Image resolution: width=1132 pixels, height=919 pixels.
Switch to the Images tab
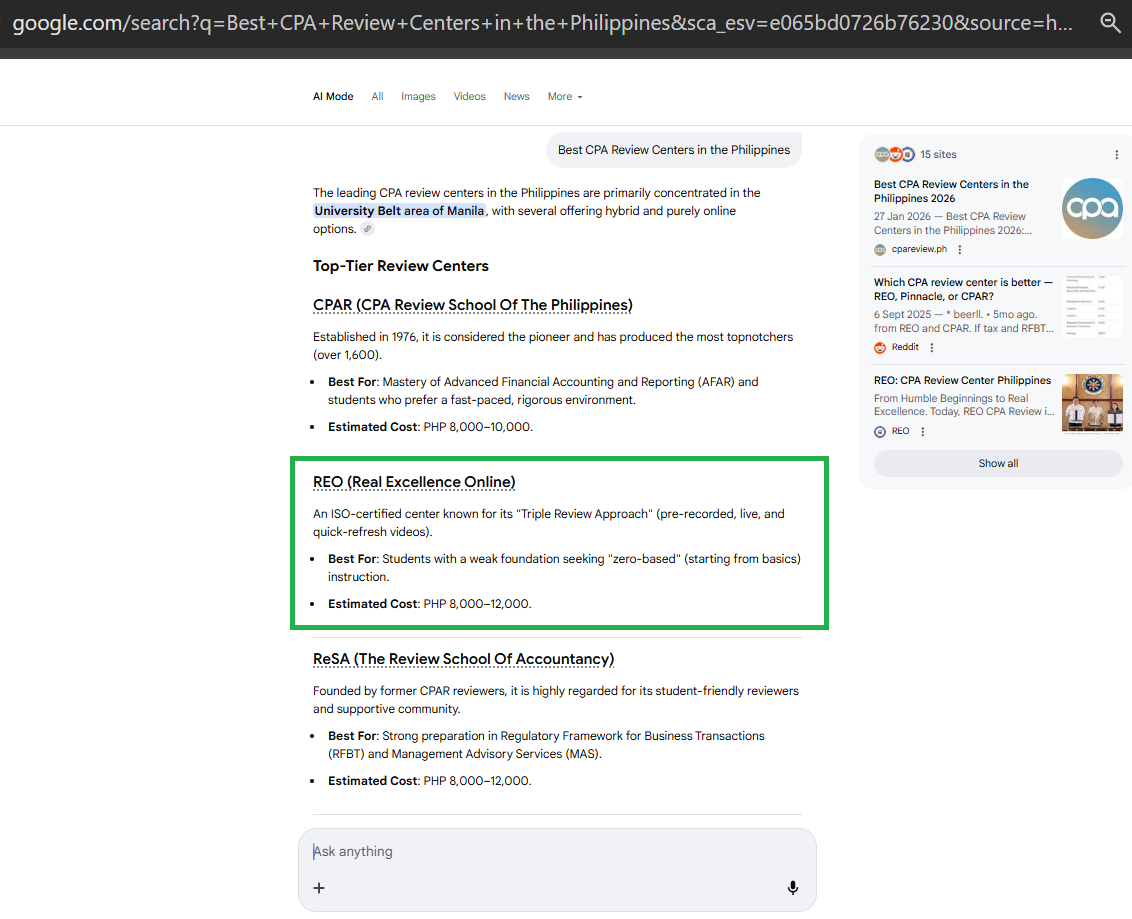418,97
